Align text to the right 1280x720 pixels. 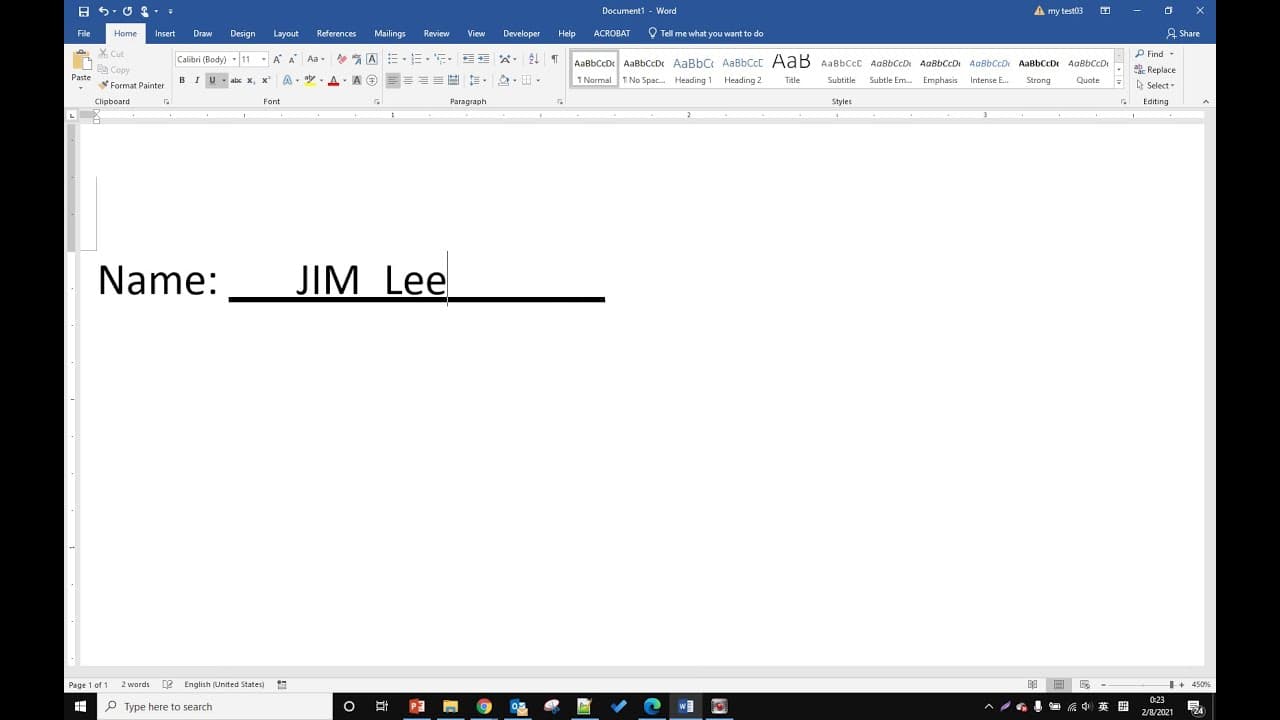pyautogui.click(x=423, y=80)
